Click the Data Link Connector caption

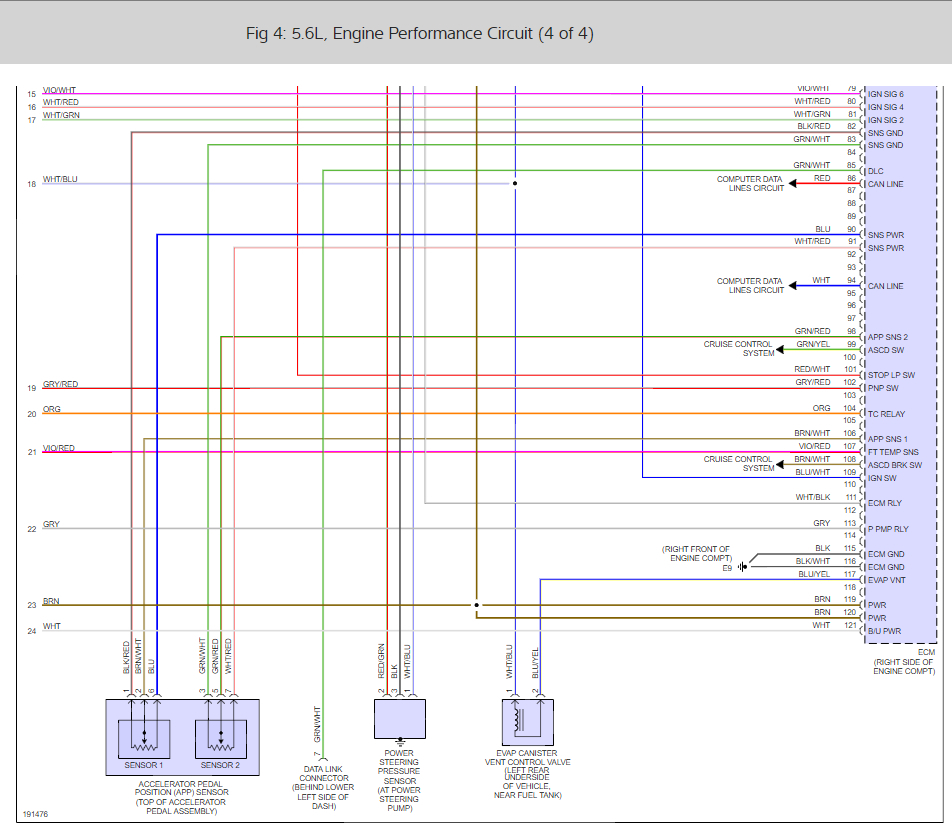click(324, 787)
